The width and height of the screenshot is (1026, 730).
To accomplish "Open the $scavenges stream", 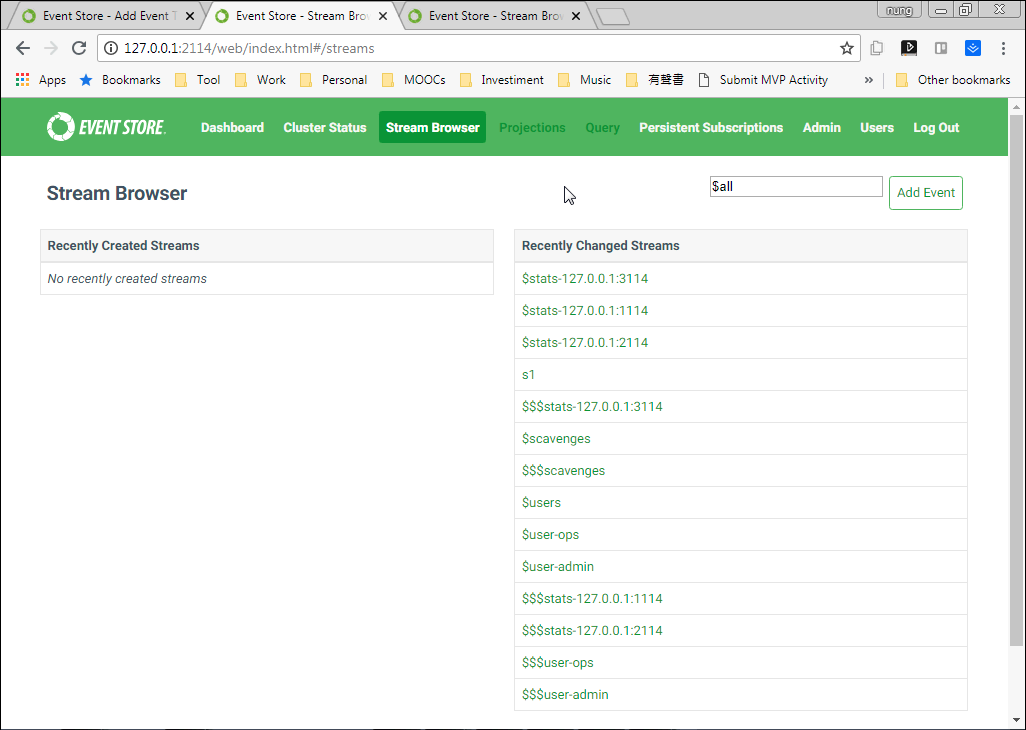I will coord(556,439).
